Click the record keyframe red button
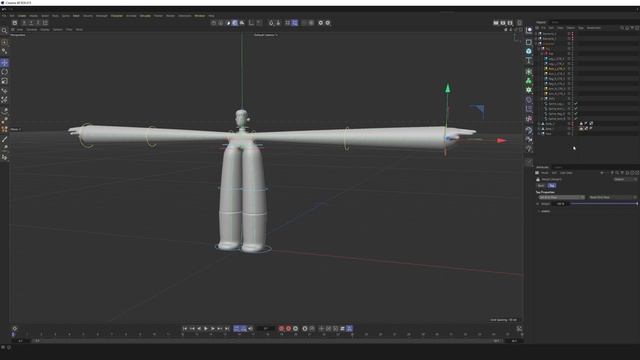 281,329
